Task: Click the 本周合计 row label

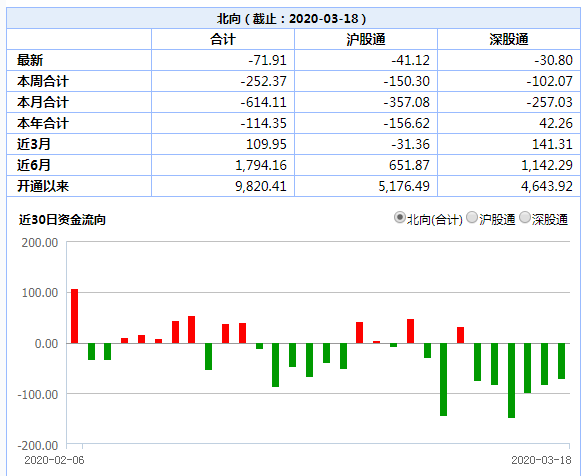Action: point(43,81)
